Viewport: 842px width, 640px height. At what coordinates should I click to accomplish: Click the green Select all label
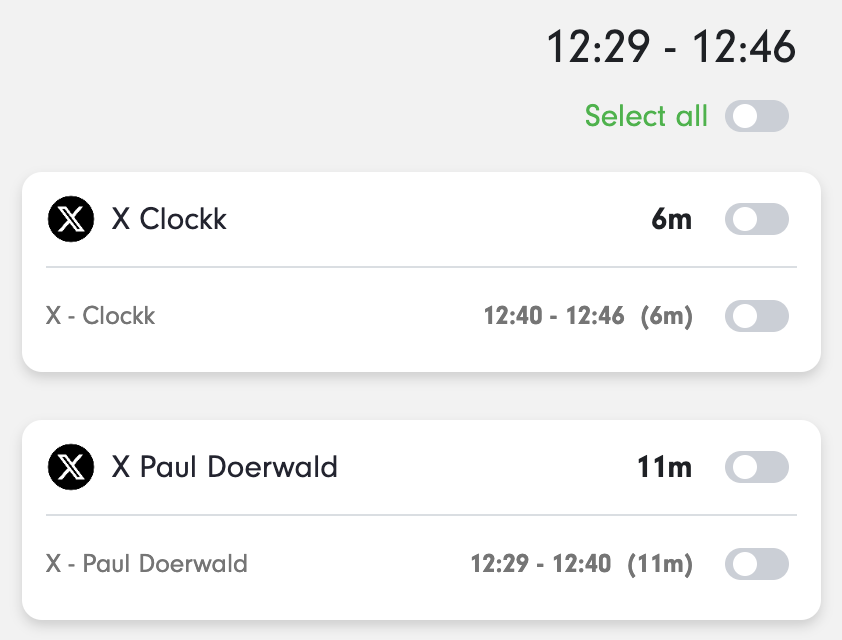(x=646, y=116)
